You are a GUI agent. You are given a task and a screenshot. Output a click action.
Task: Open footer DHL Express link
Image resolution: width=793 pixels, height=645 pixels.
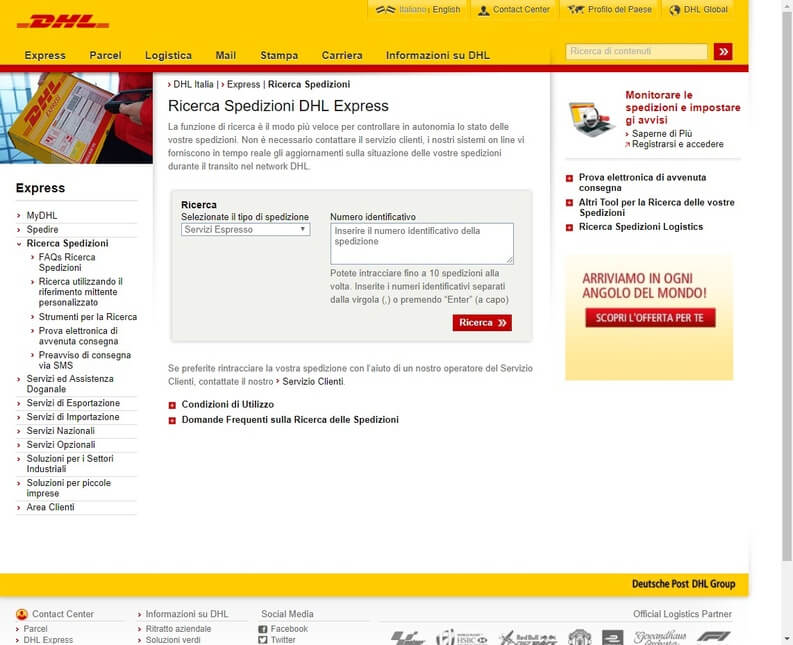[48, 640]
